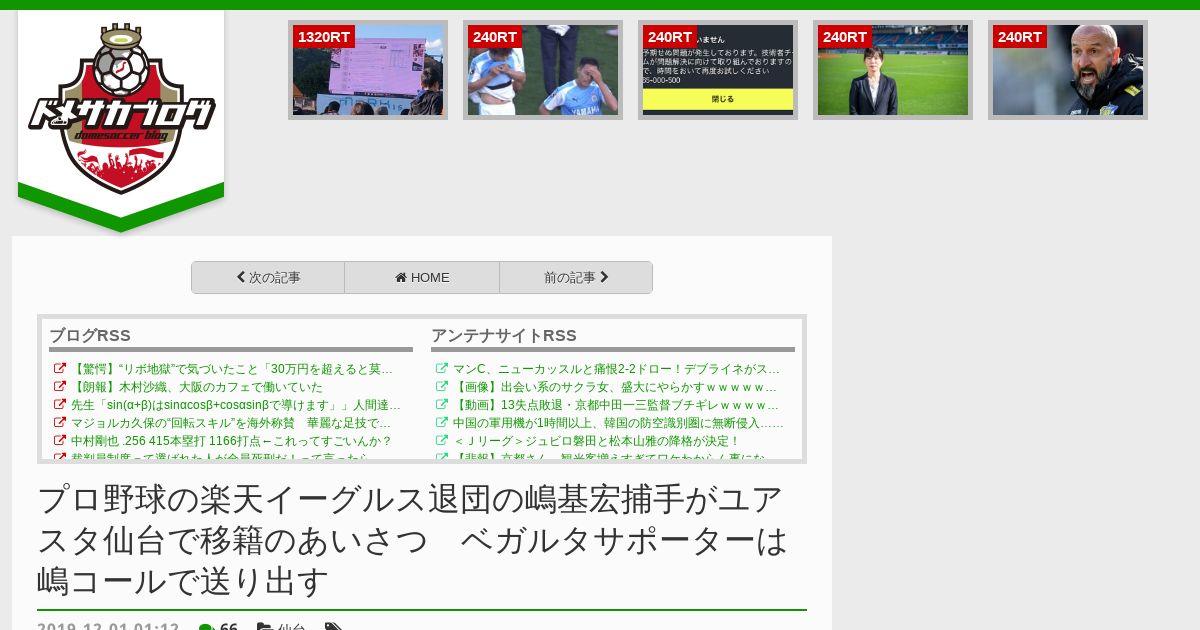
Task: Click external-link icon beside ＜Ｊリーグ＞ジュビロ磐田 entry
Action: point(442,441)
